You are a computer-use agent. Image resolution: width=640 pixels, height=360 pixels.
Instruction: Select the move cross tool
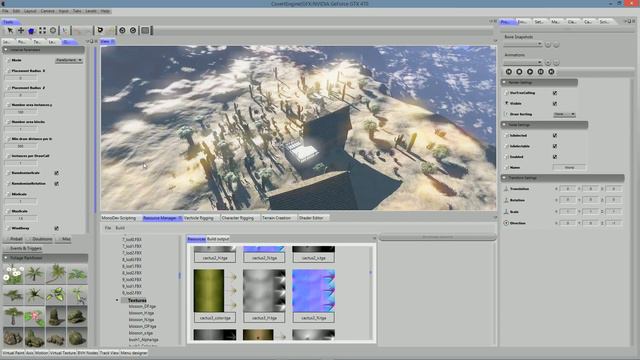(x=21, y=31)
